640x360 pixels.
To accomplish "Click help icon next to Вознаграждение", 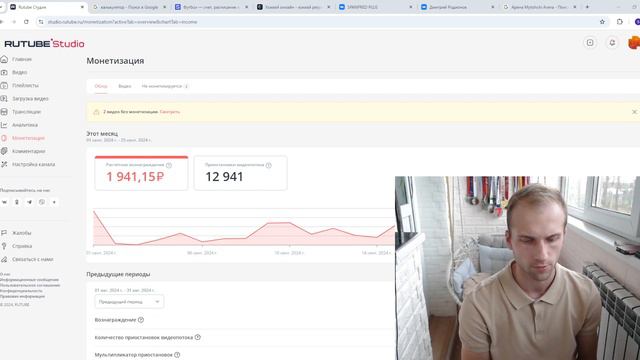I will coord(141,320).
